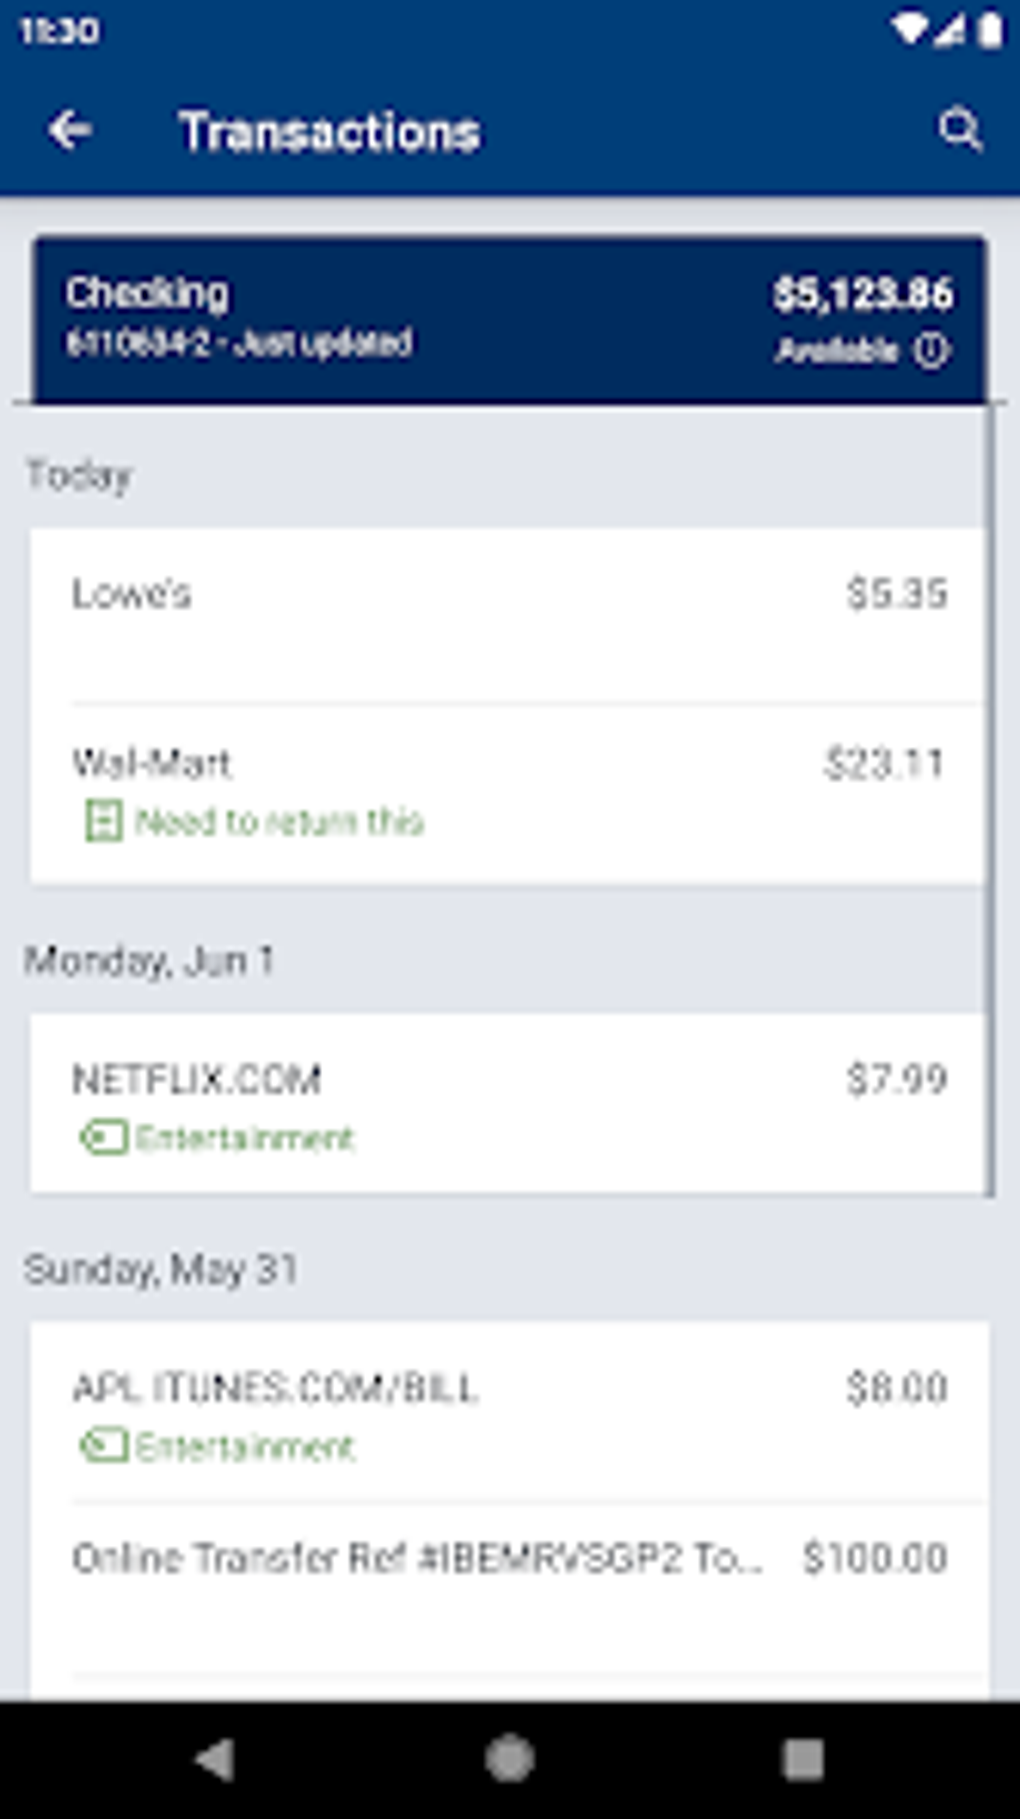Viewport: 1020px width, 1819px height.
Task: Tap the $5,123.86 available balance
Action: click(x=862, y=294)
